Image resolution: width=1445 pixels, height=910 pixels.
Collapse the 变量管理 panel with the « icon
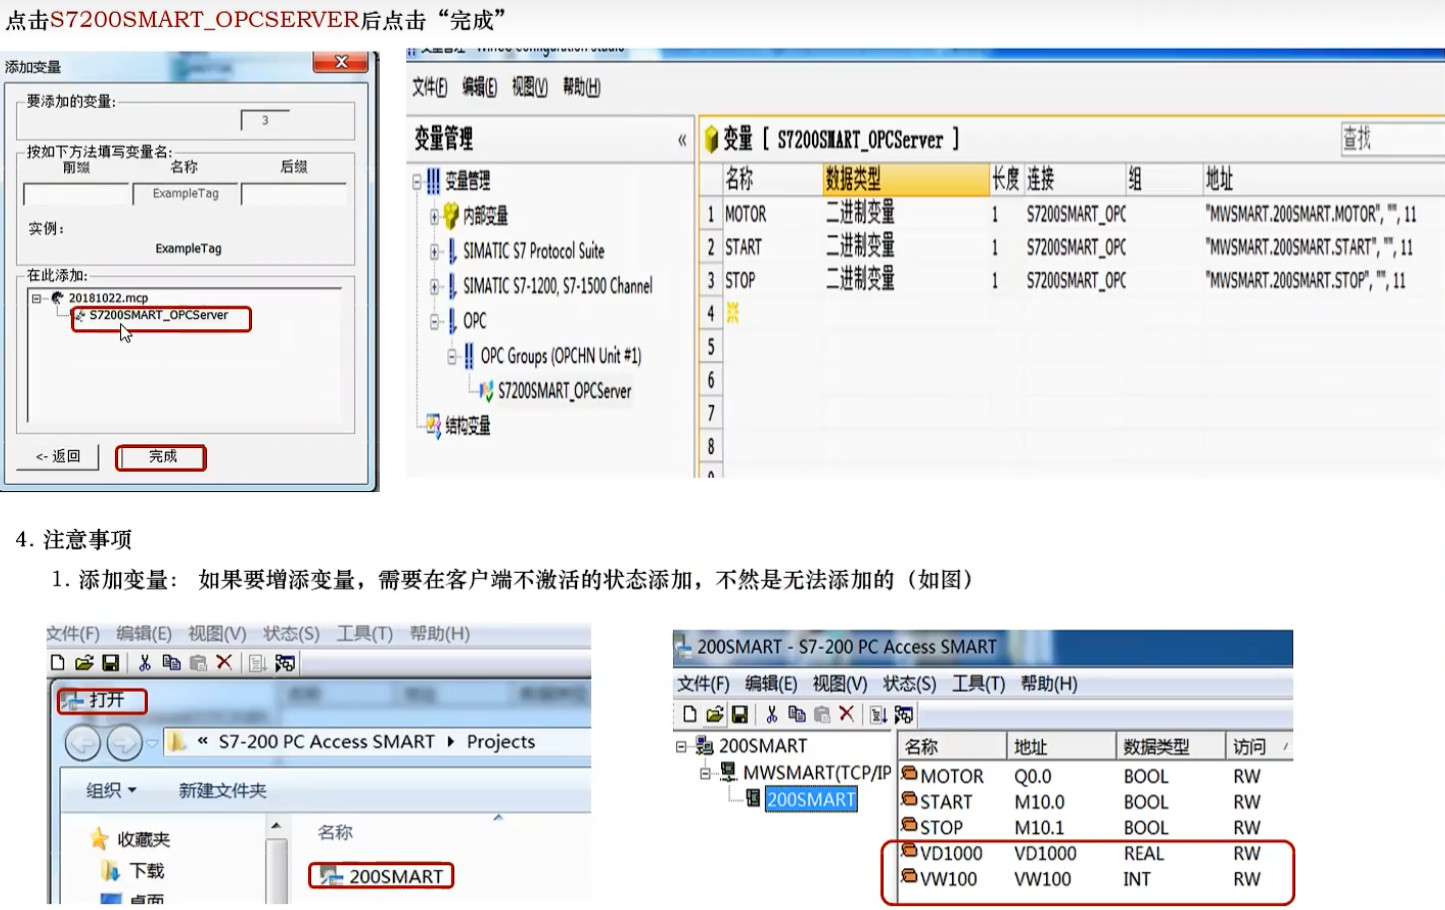tap(682, 140)
